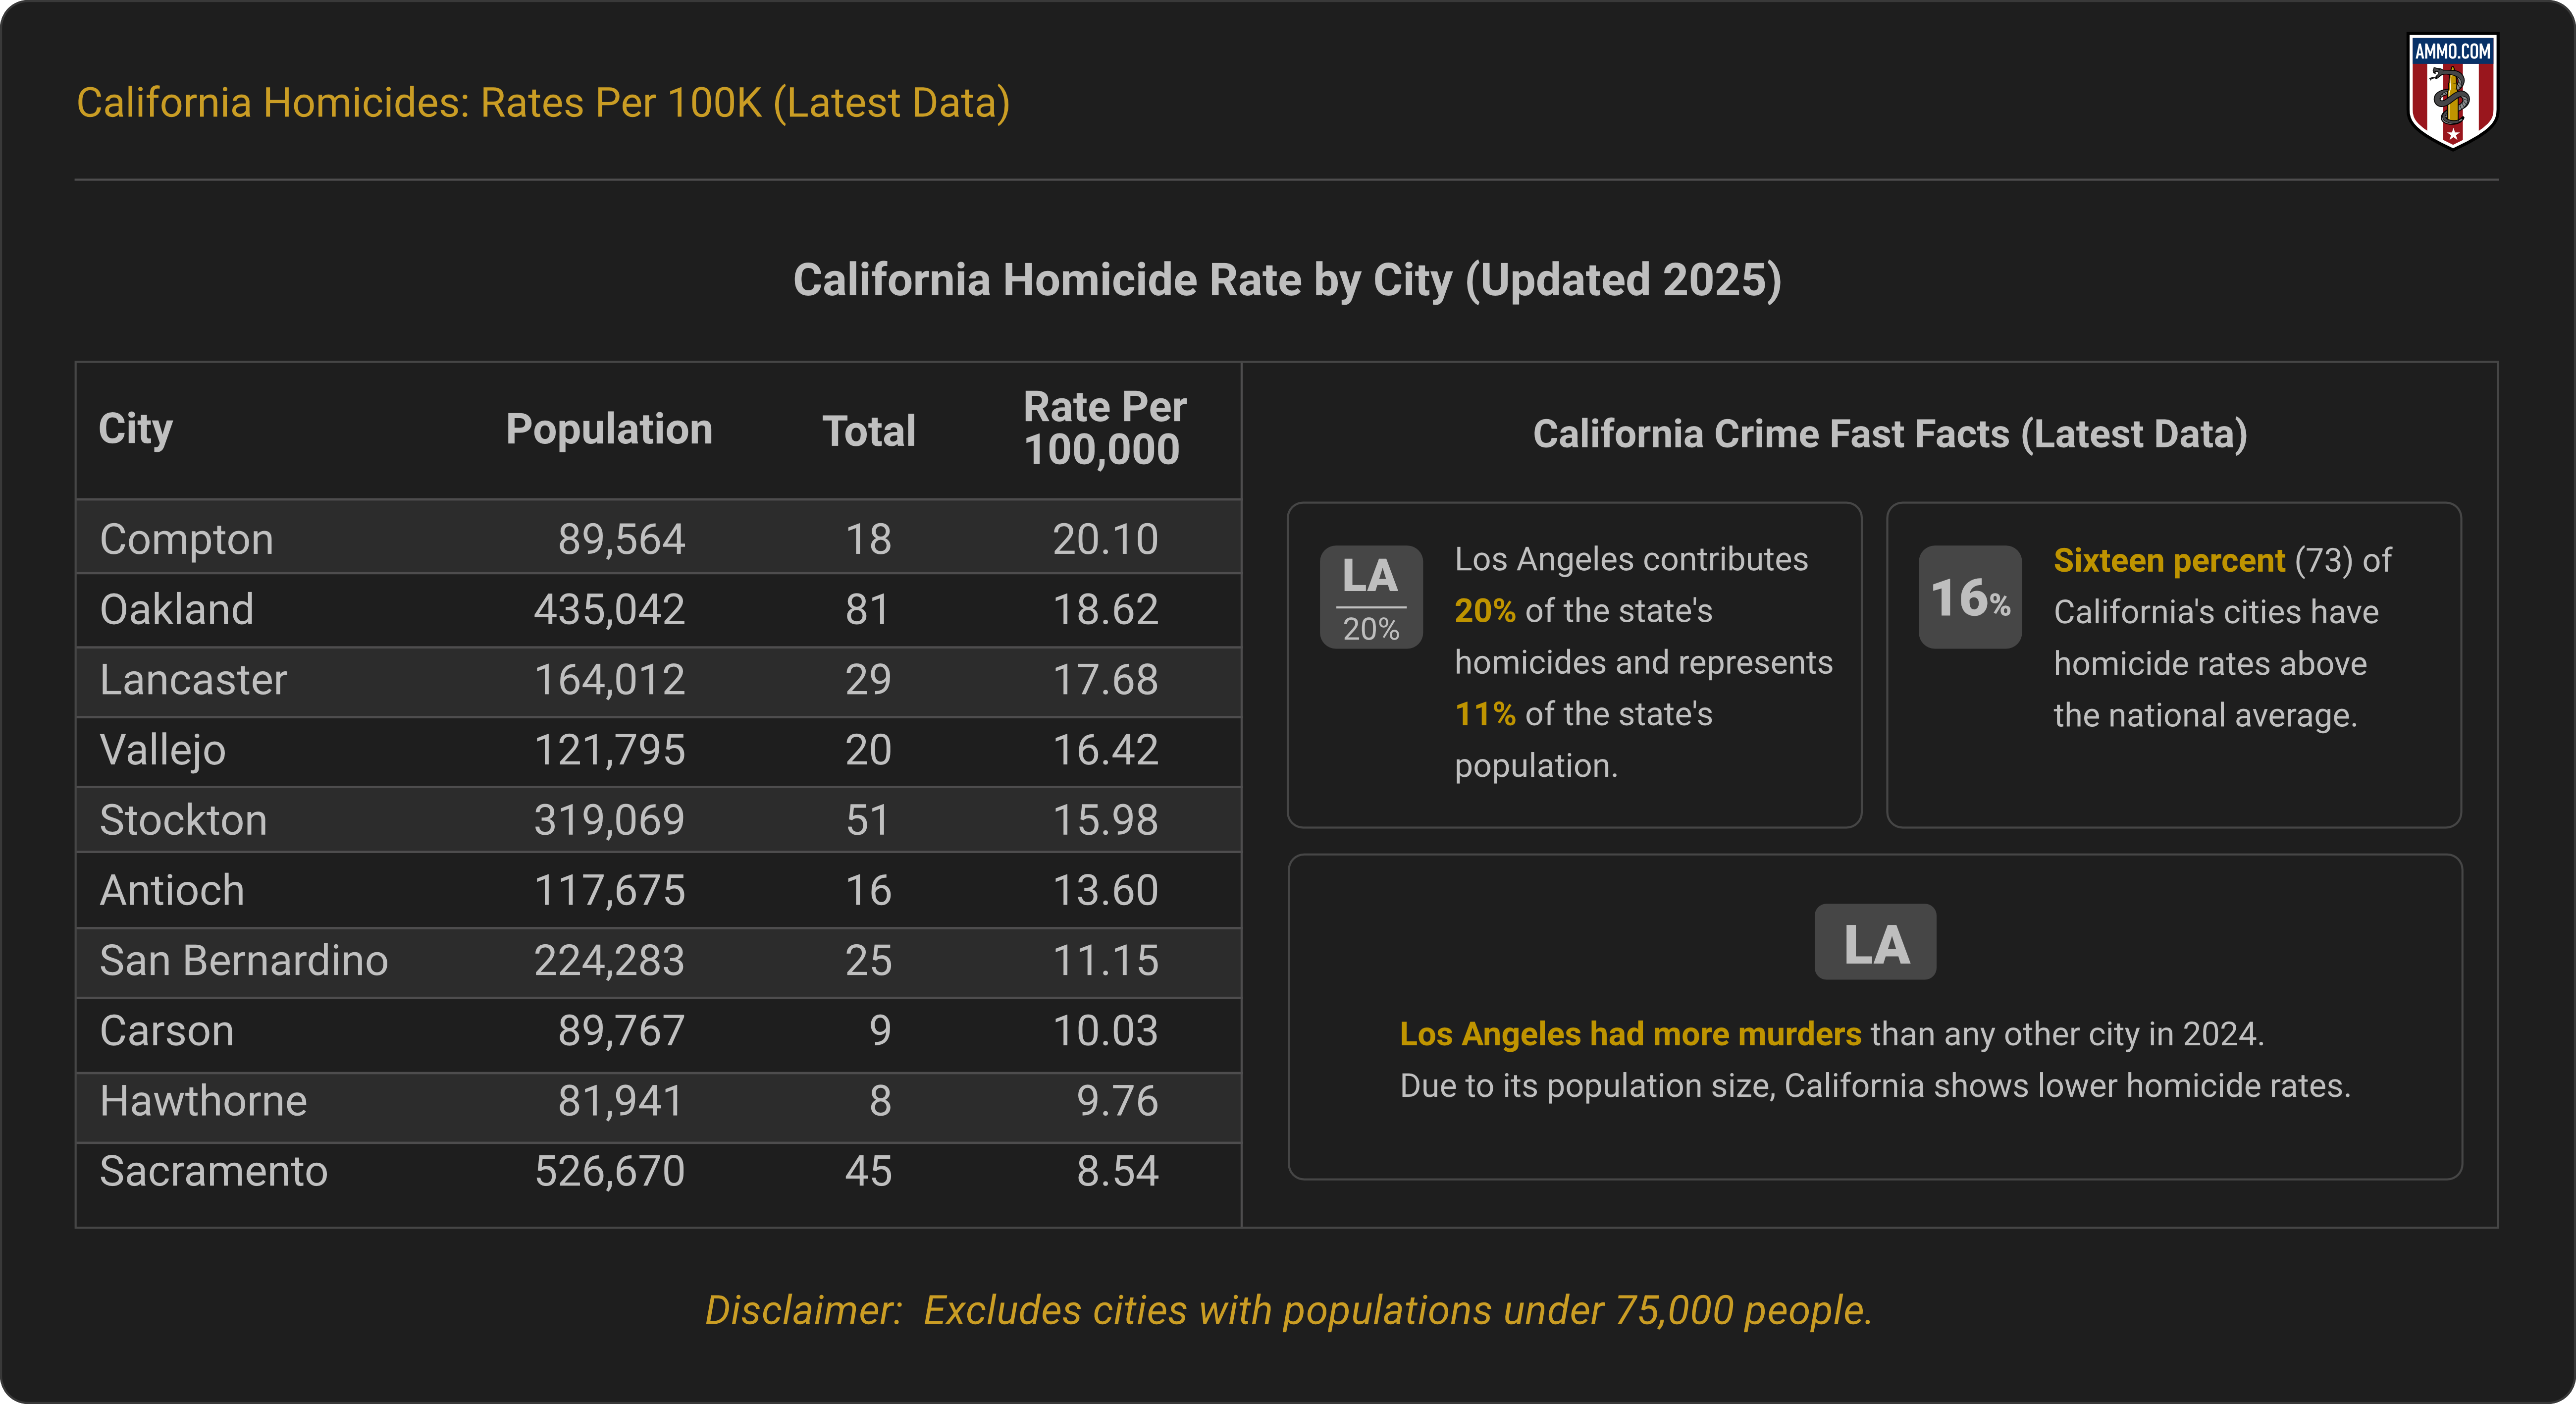This screenshot has width=2576, height=1404.
Task: Select the LA 20% badge icon
Action: click(1371, 597)
